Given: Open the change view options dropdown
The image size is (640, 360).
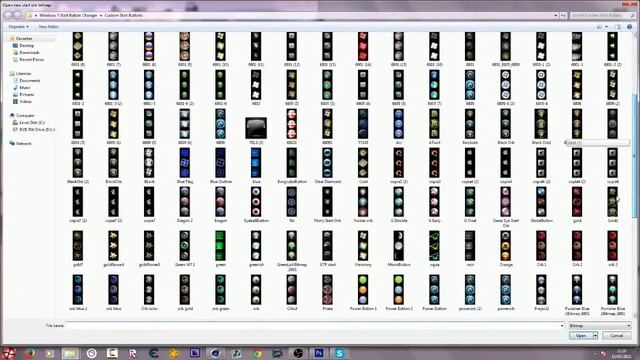Looking at the screenshot, I should [606, 27].
